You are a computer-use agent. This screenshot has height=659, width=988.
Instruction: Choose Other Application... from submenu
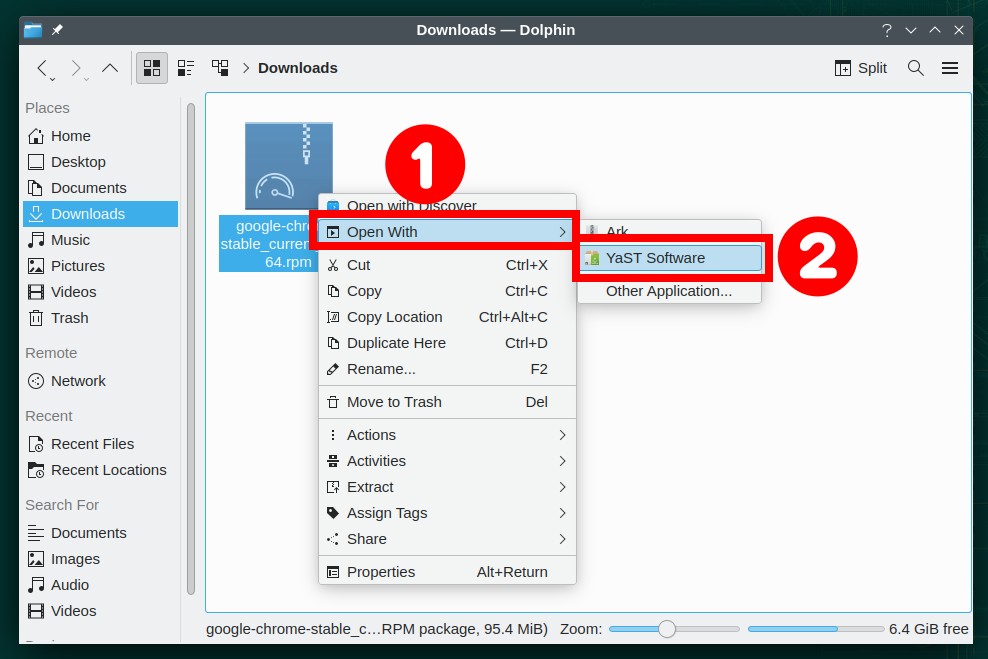669,291
